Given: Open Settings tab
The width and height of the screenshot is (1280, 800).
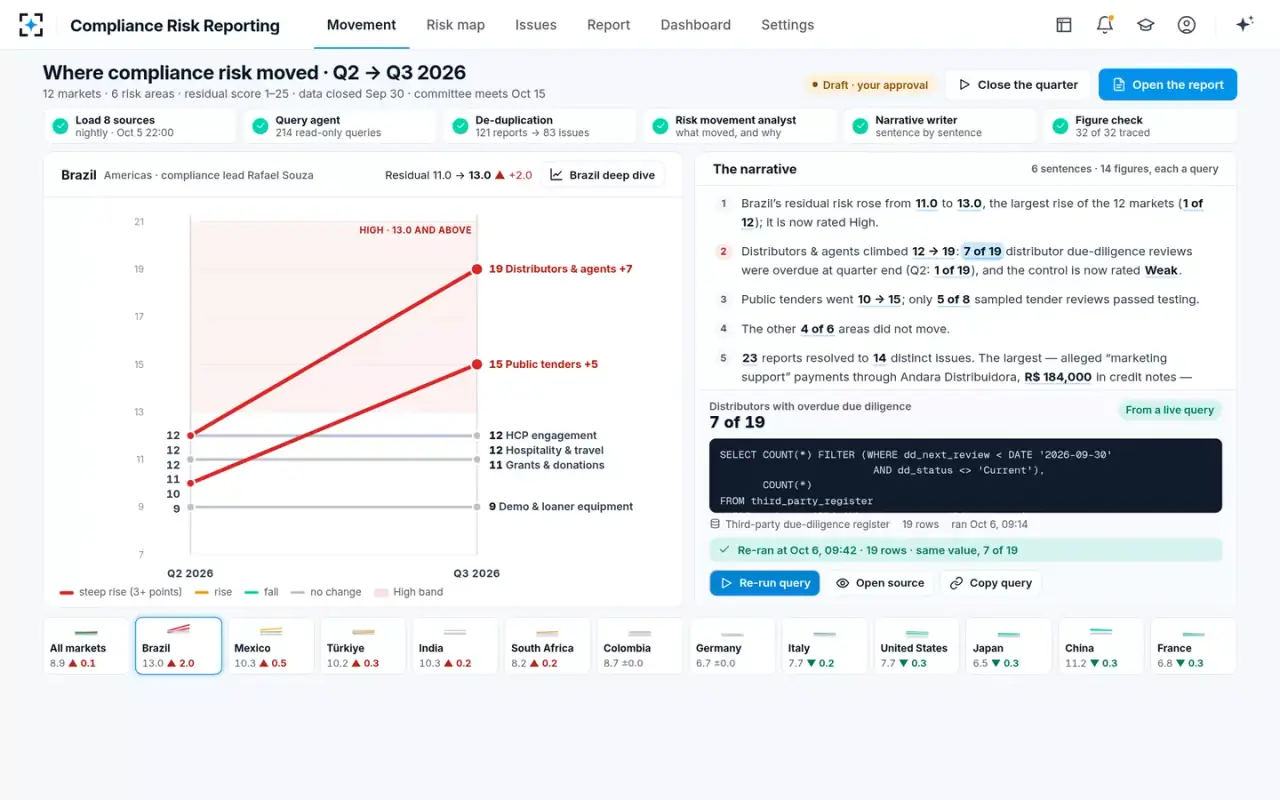Looking at the screenshot, I should pyautogui.click(x=787, y=25).
